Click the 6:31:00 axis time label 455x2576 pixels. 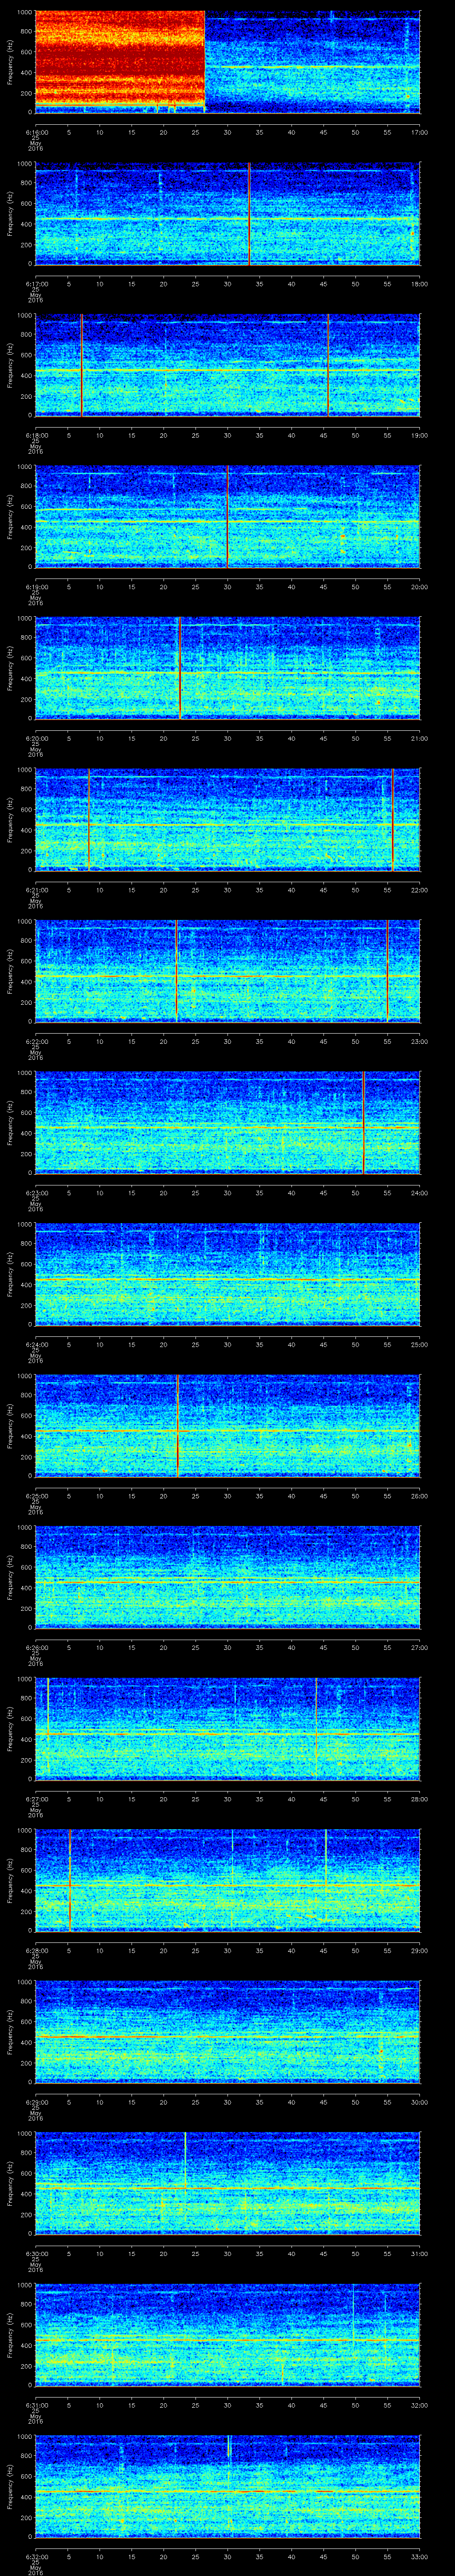coord(36,2405)
